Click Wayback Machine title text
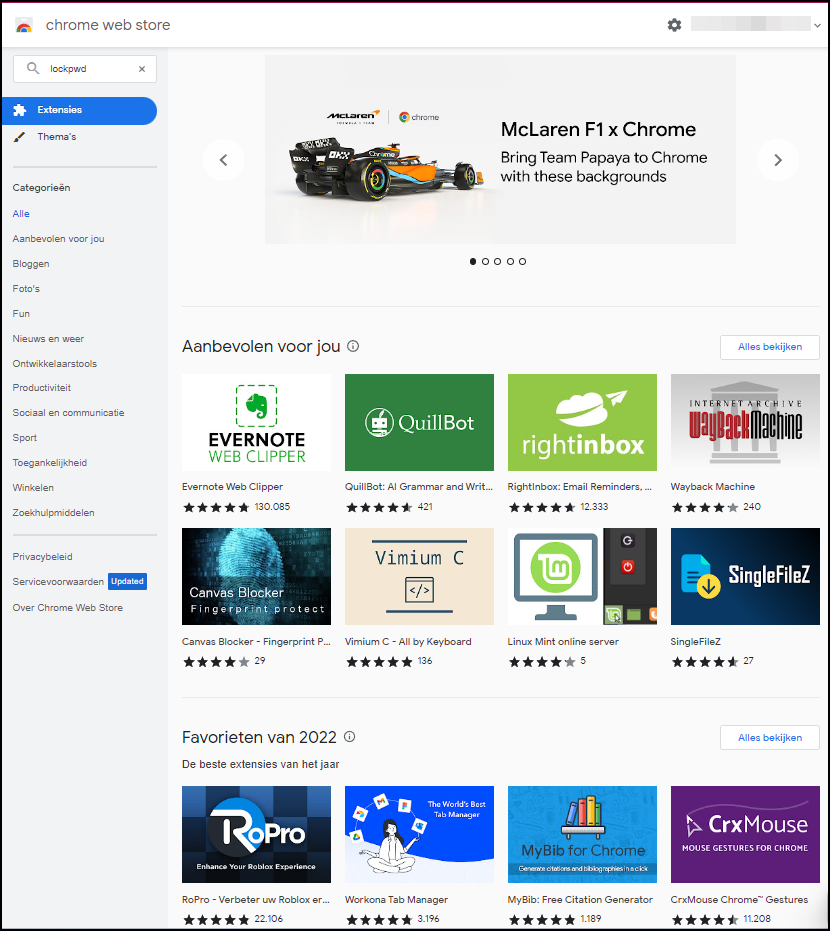 tap(712, 487)
